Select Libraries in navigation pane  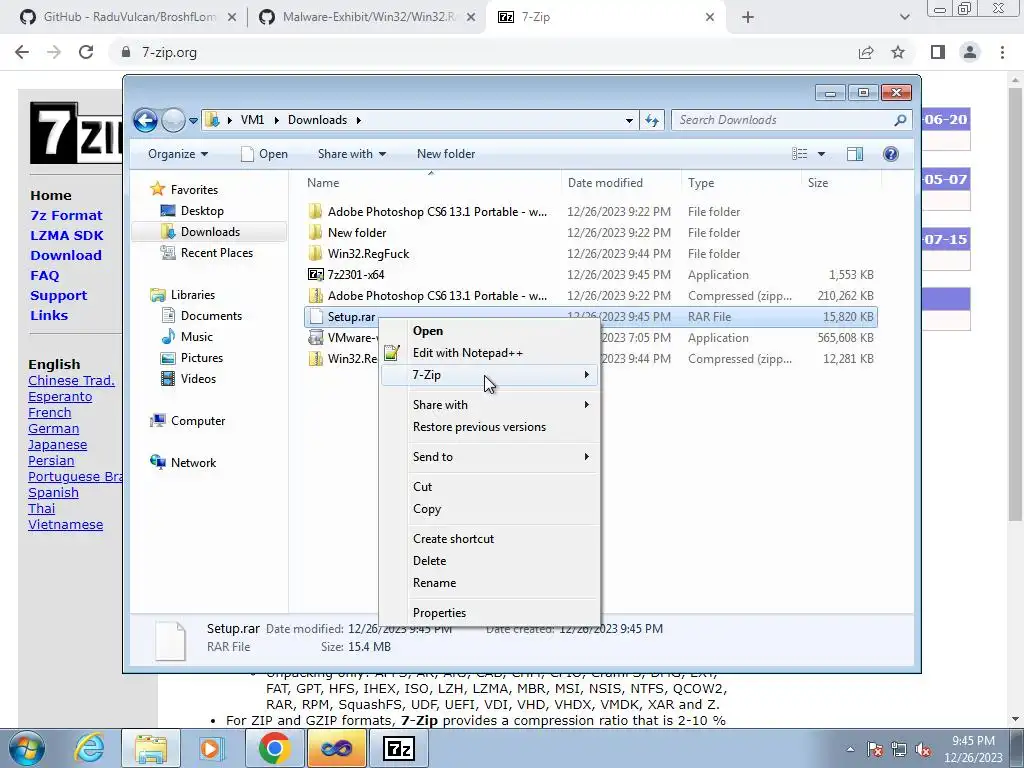tap(182, 295)
